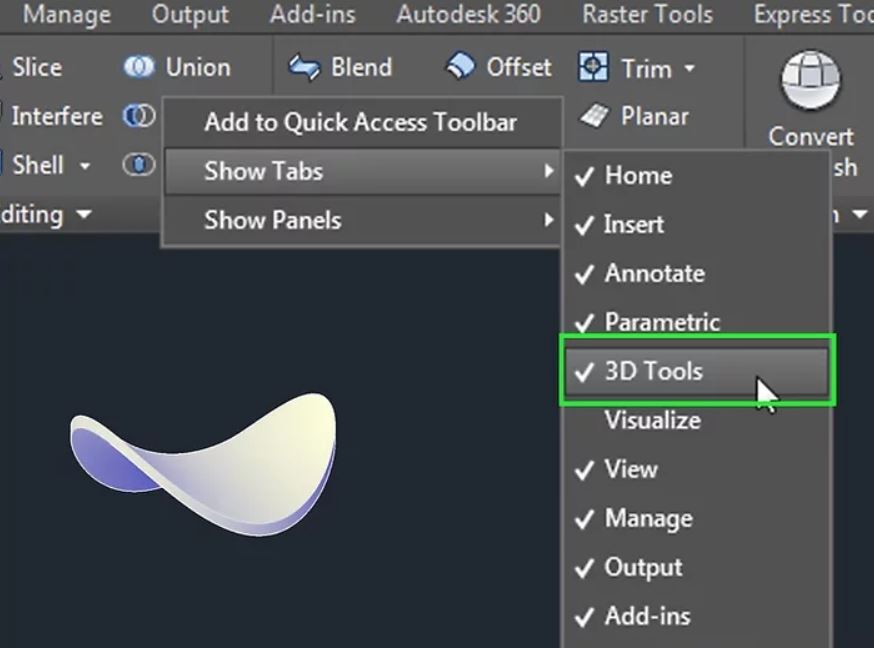Switch to the Manage ribbon tab
This screenshot has height=648, width=874.
pyautogui.click(x=66, y=14)
